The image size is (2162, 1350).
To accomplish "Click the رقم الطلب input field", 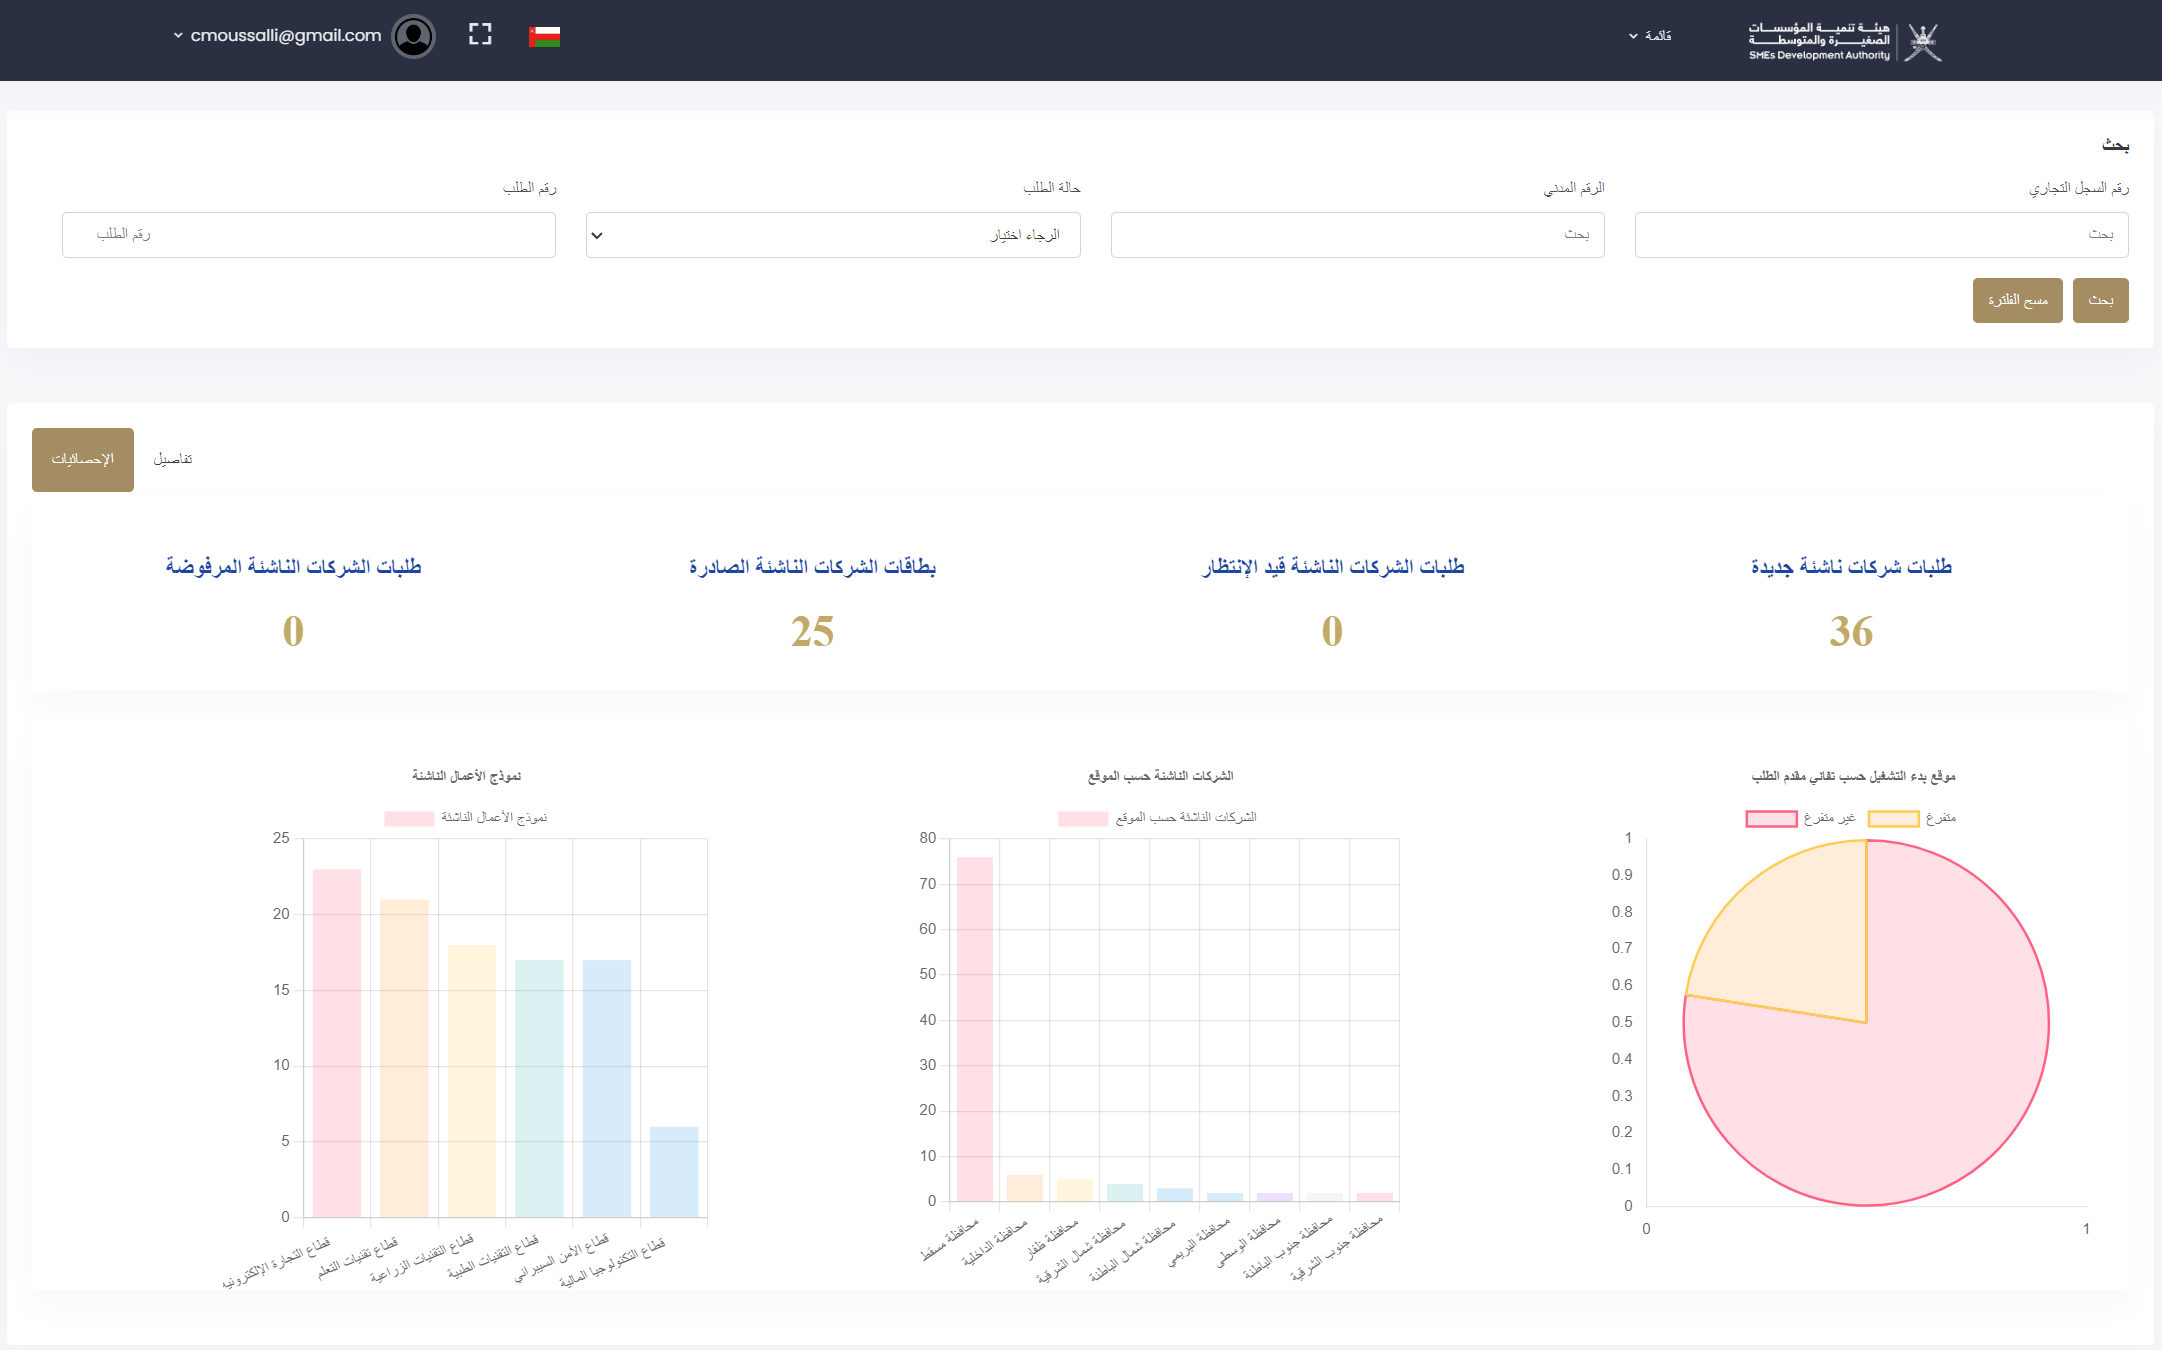I will click(308, 235).
